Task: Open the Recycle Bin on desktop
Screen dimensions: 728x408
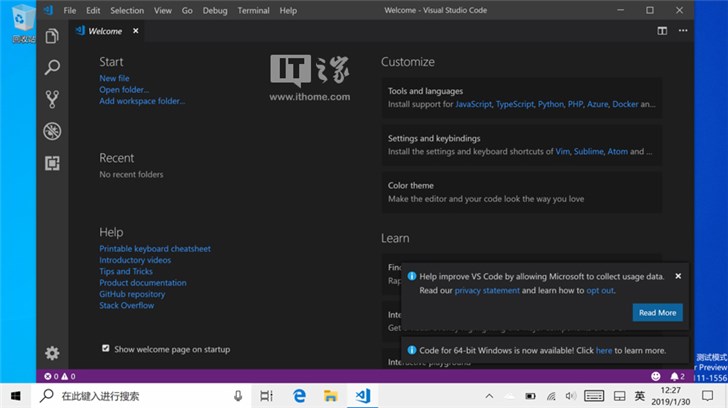Action: click(21, 23)
